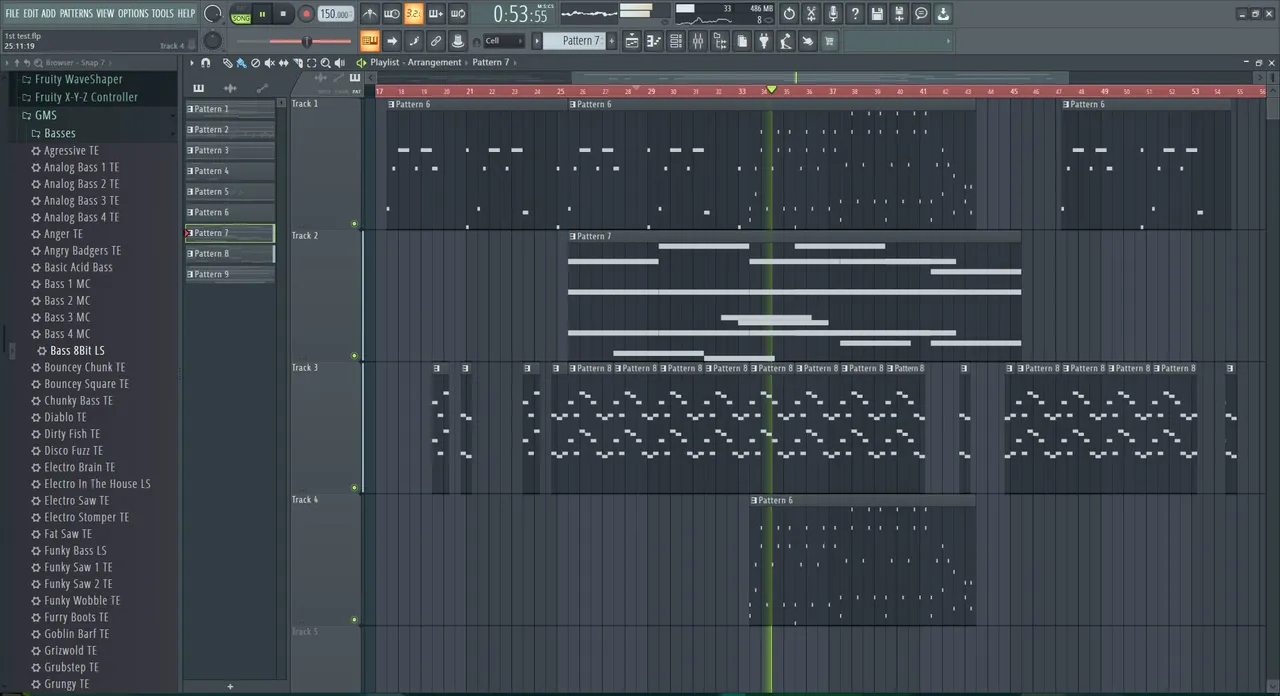
Task: Click the download/export icon
Action: click(x=943, y=14)
